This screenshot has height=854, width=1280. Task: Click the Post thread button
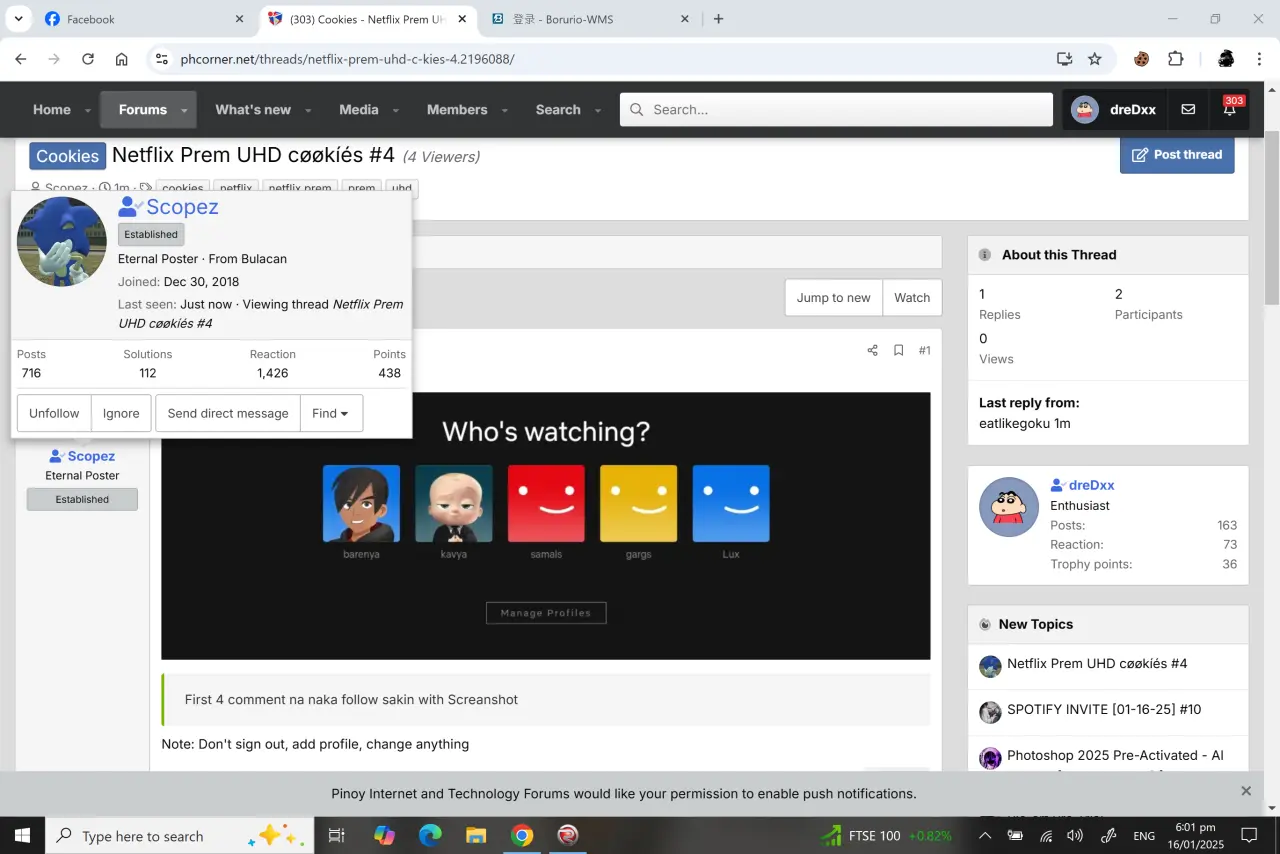click(1177, 155)
